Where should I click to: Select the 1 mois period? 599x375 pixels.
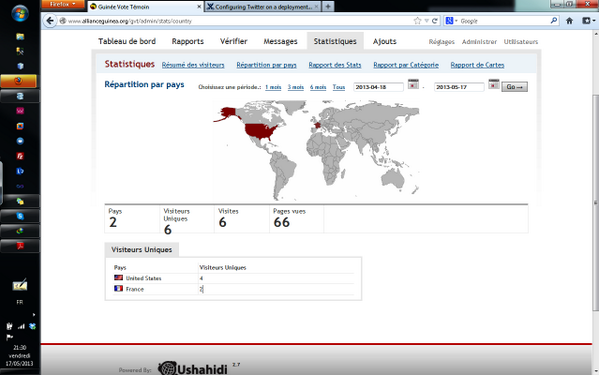click(x=273, y=87)
